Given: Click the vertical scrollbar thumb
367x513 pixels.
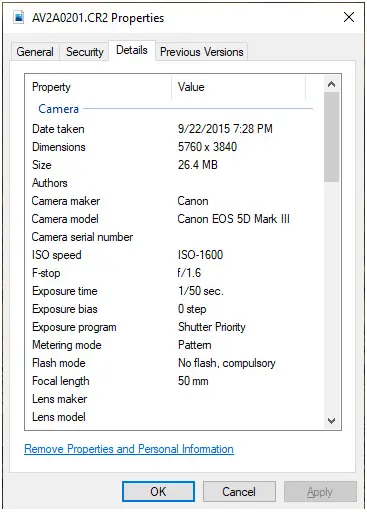Looking at the screenshot, I should 331,137.
